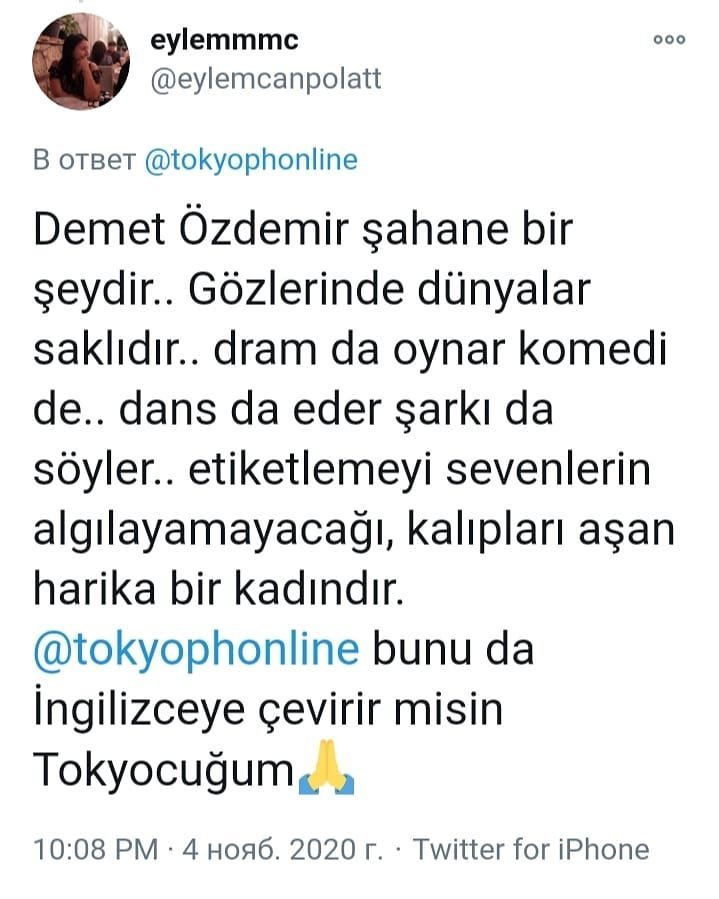Click the folded hands emoji in the tweet
The width and height of the screenshot is (719, 899).
pyautogui.click(x=324, y=773)
